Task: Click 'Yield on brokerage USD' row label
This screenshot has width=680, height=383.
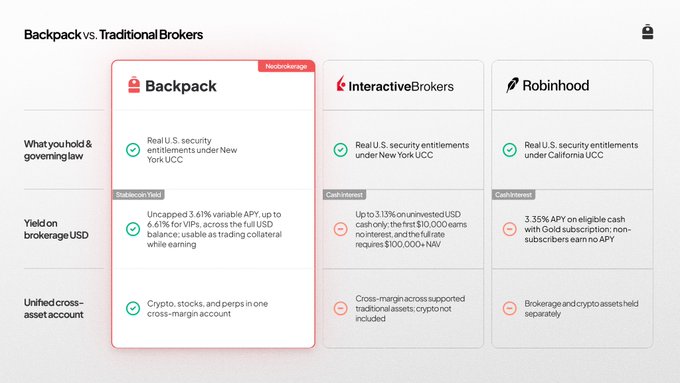Action: click(56, 229)
